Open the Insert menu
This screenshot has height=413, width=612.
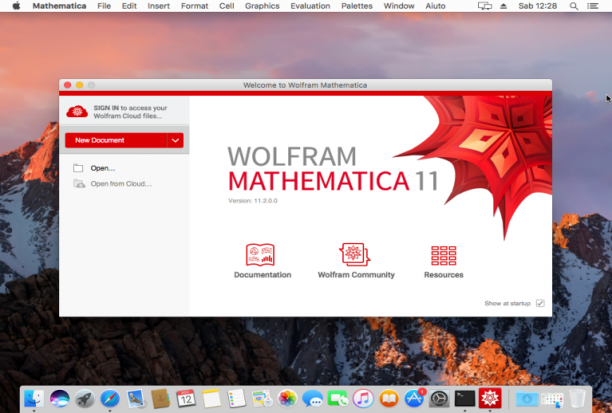coord(158,6)
